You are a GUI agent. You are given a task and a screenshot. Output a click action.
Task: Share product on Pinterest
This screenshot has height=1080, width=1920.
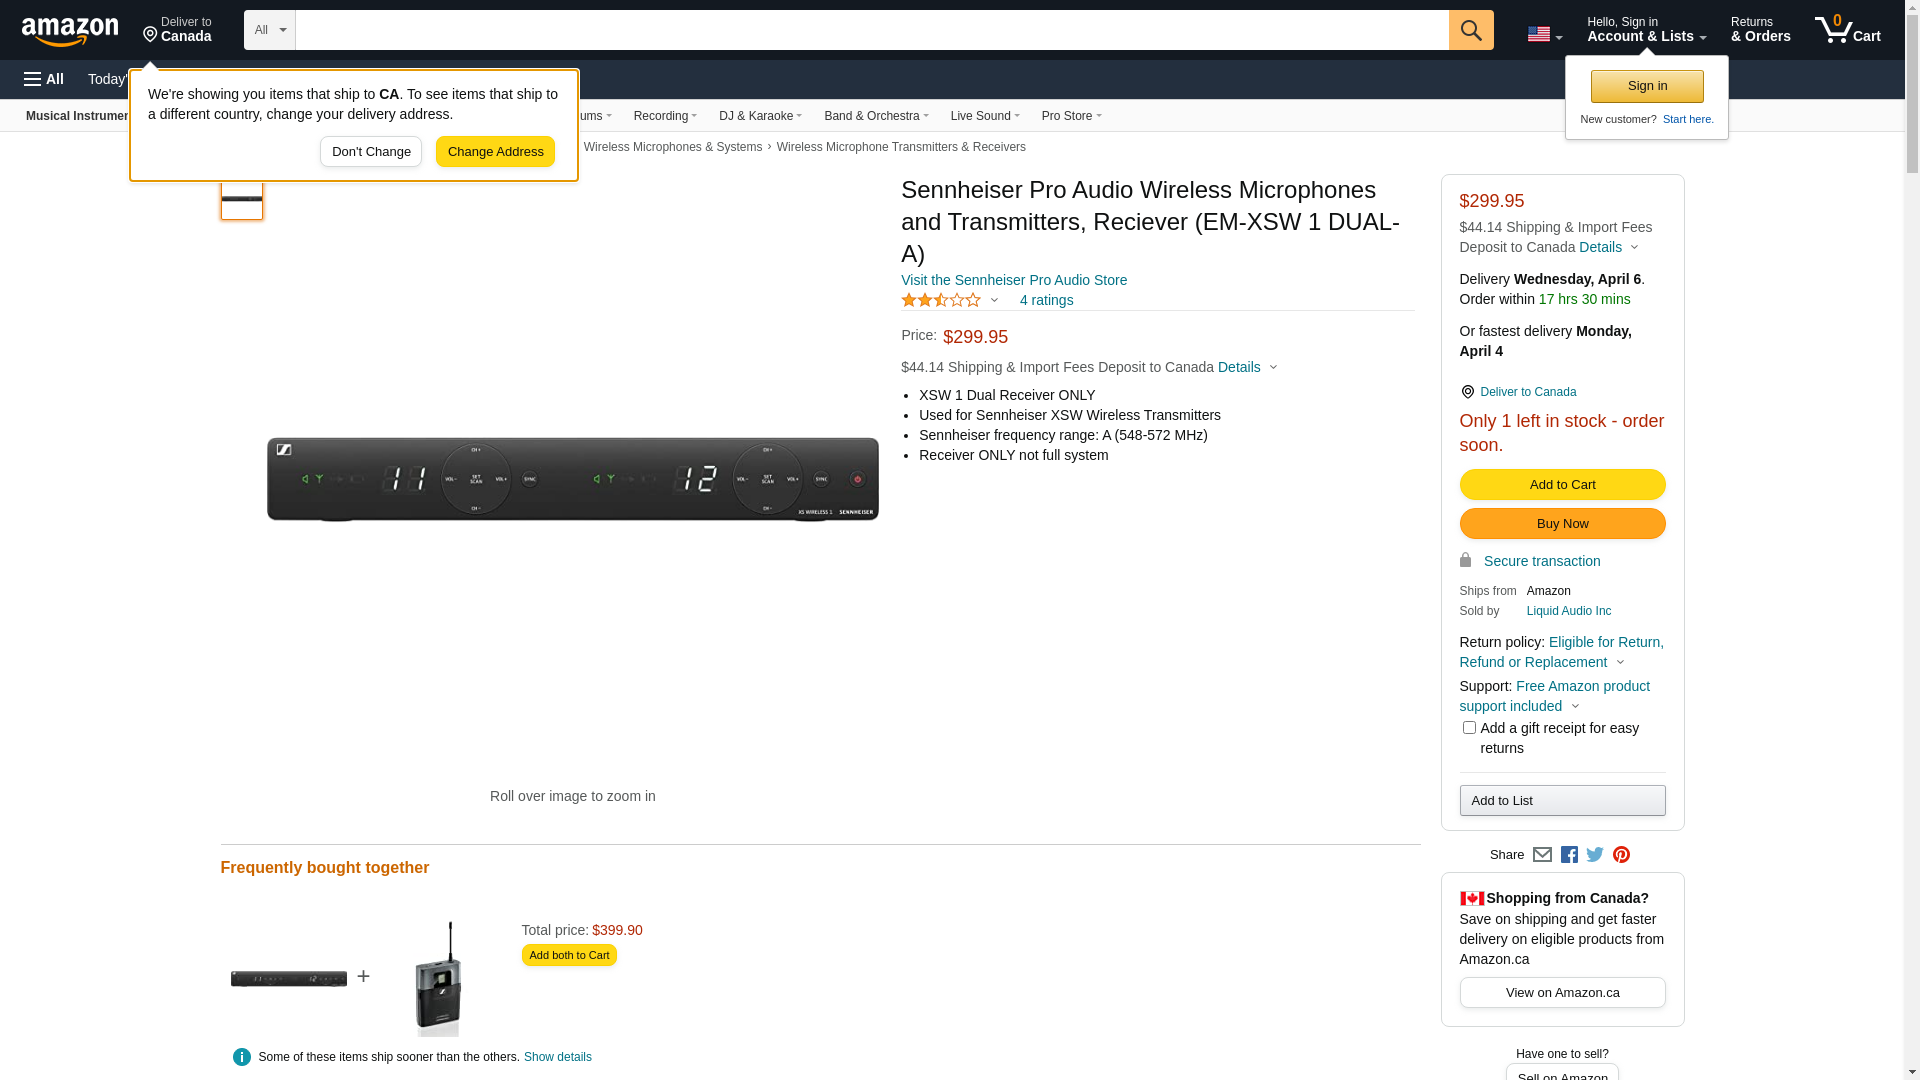coord(1621,855)
